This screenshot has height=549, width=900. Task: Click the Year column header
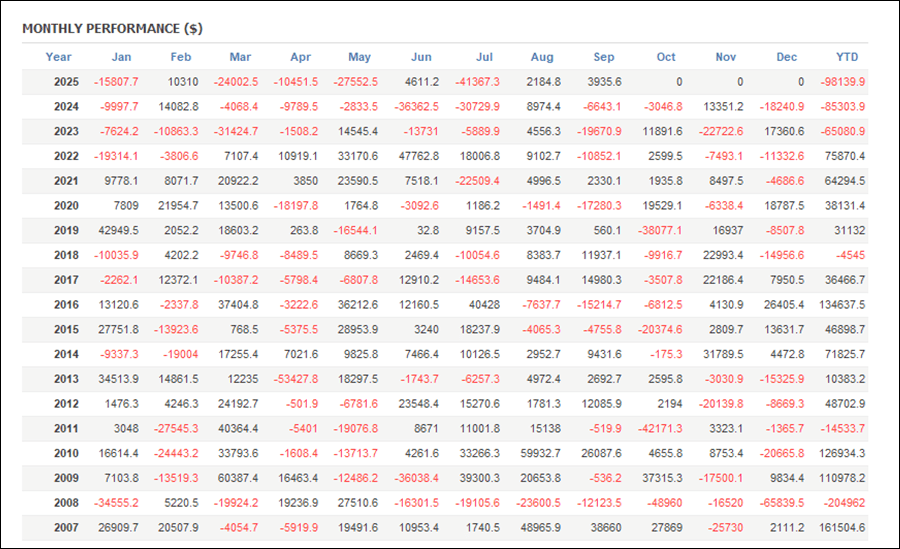coord(58,57)
